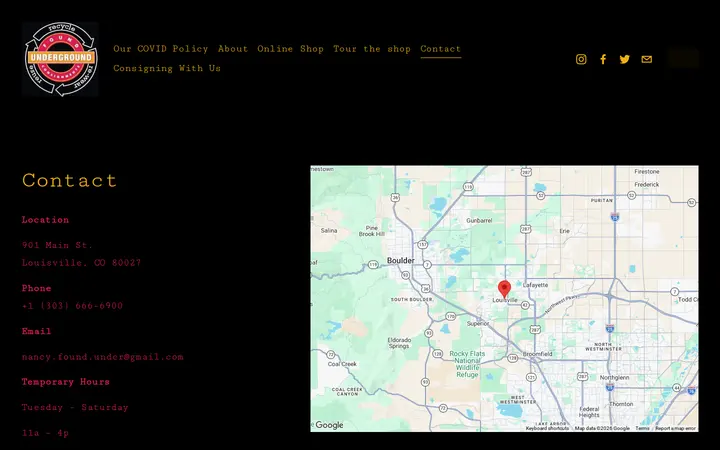Click Report a map error link
The width and height of the screenshot is (720, 450).
click(675, 428)
